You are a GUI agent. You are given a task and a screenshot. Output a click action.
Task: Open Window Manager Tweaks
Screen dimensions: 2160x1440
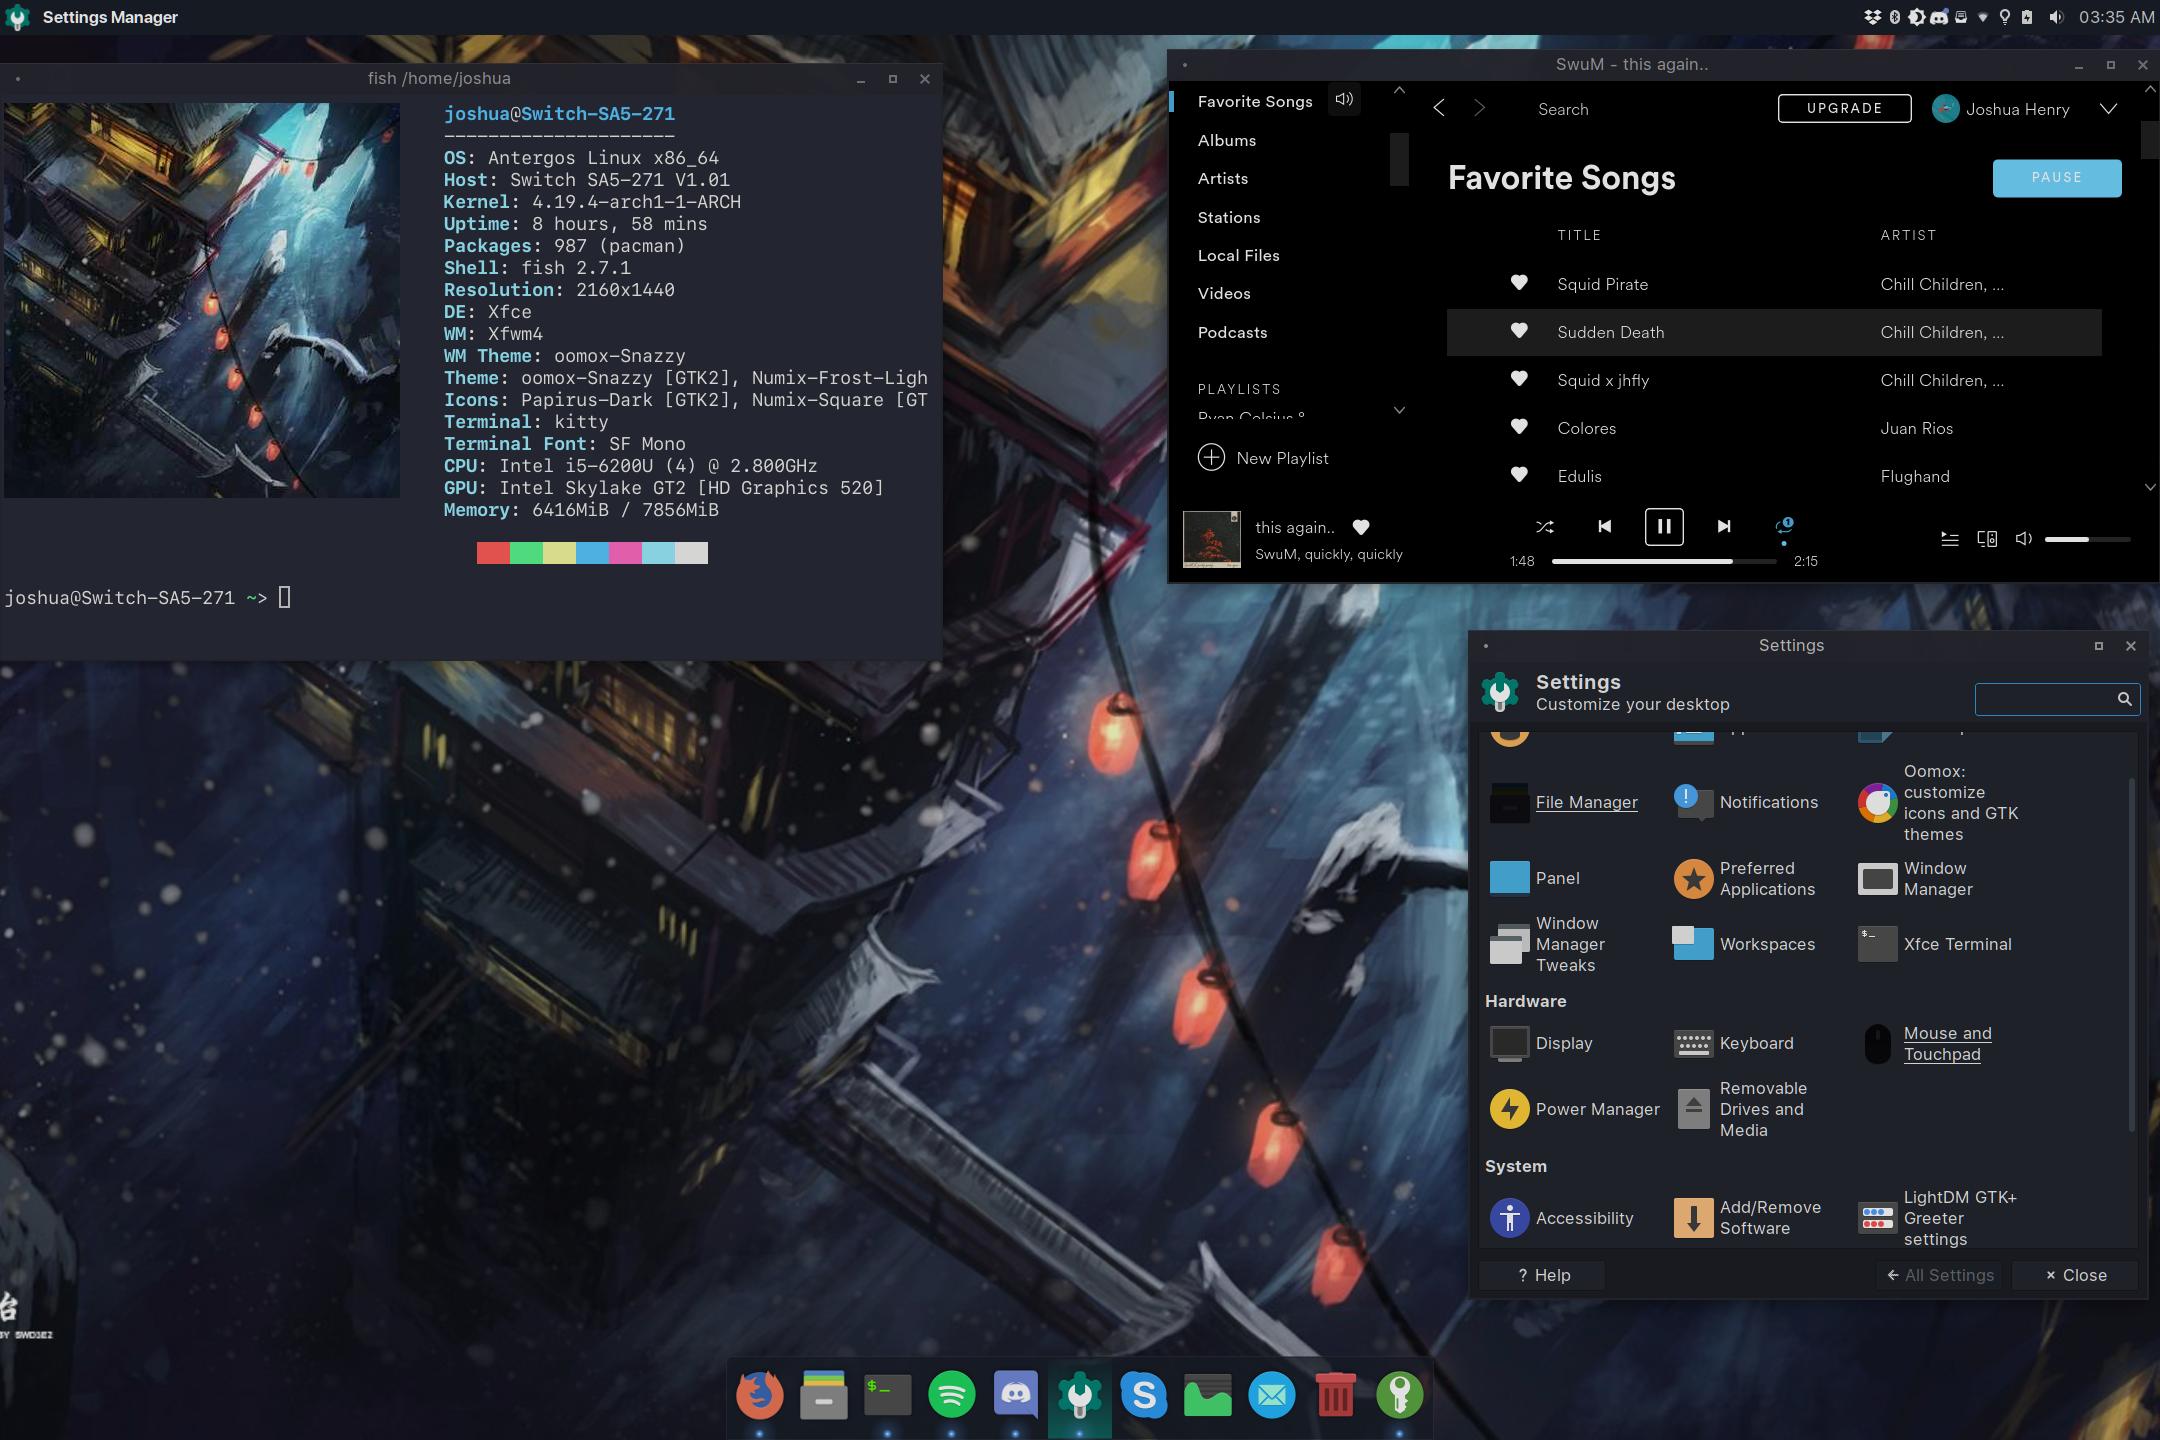(1549, 944)
